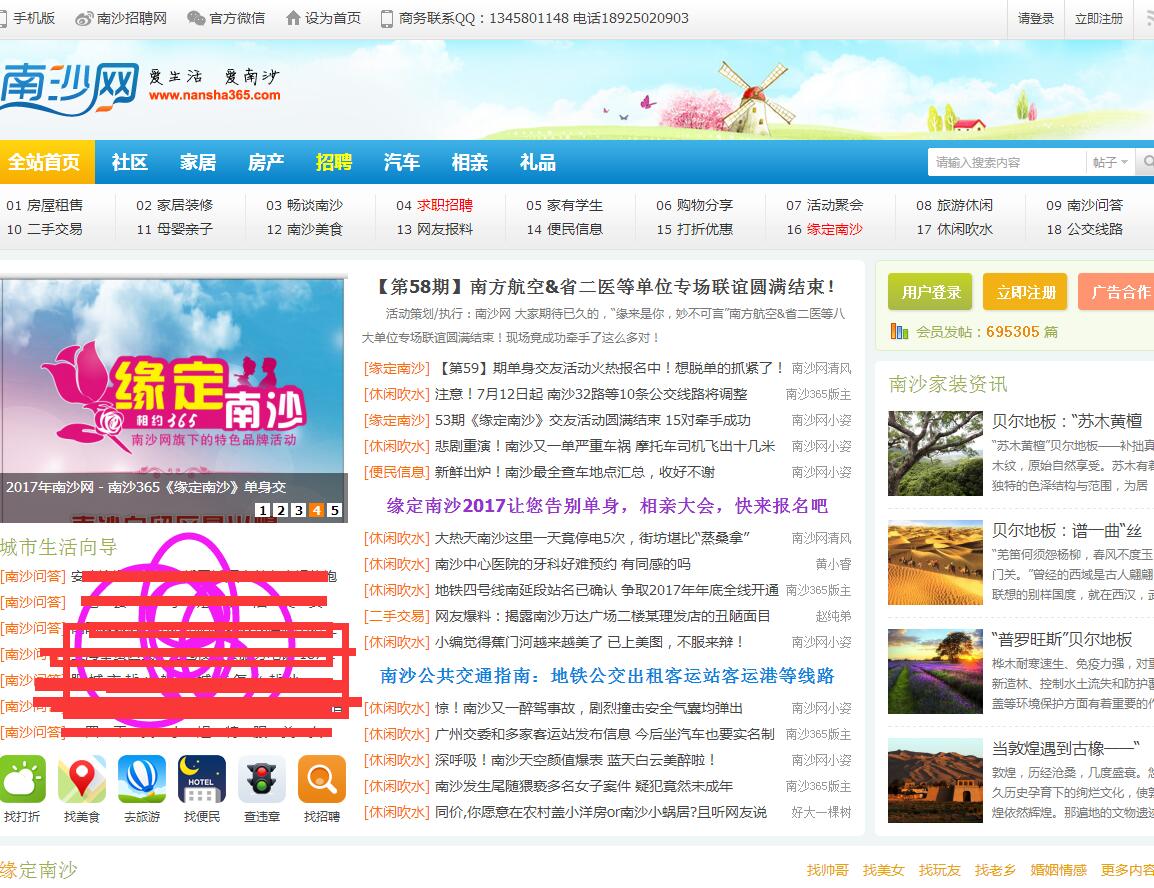The width and height of the screenshot is (1154, 888).
Task: Open the 查违章 traffic light icon
Action: tap(262, 779)
